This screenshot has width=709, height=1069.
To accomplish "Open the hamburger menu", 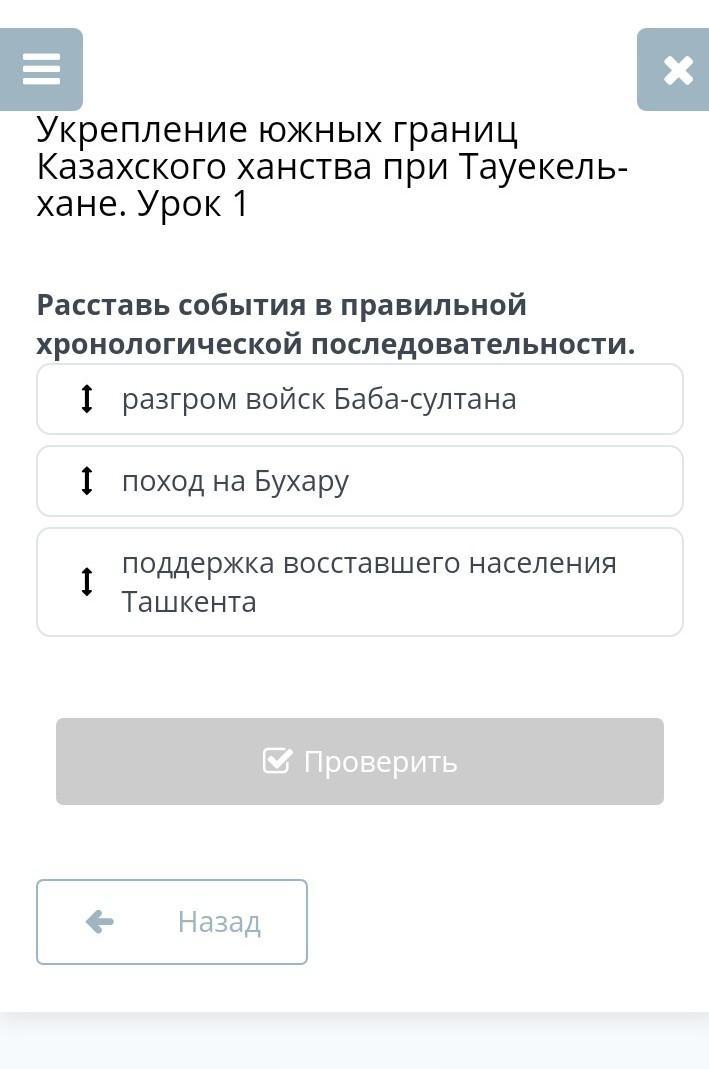I will tap(41, 70).
